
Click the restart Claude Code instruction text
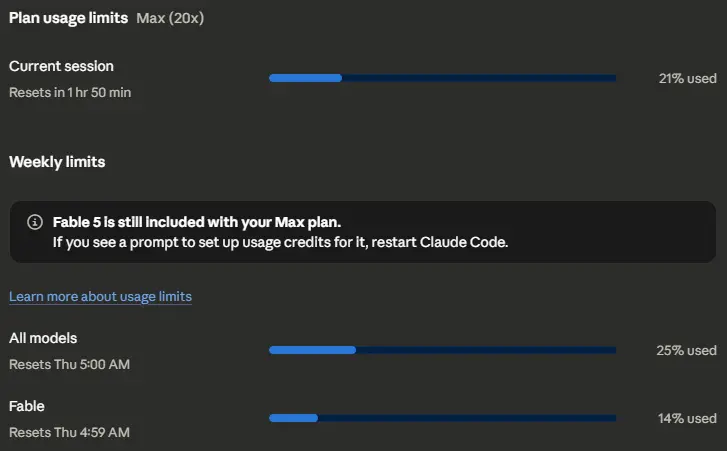click(x=281, y=242)
